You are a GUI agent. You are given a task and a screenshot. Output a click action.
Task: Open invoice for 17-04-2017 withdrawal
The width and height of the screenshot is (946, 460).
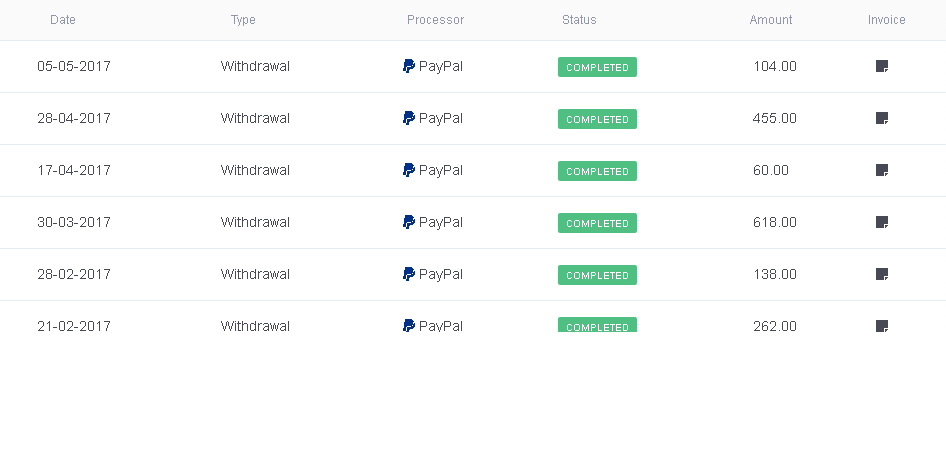882,171
